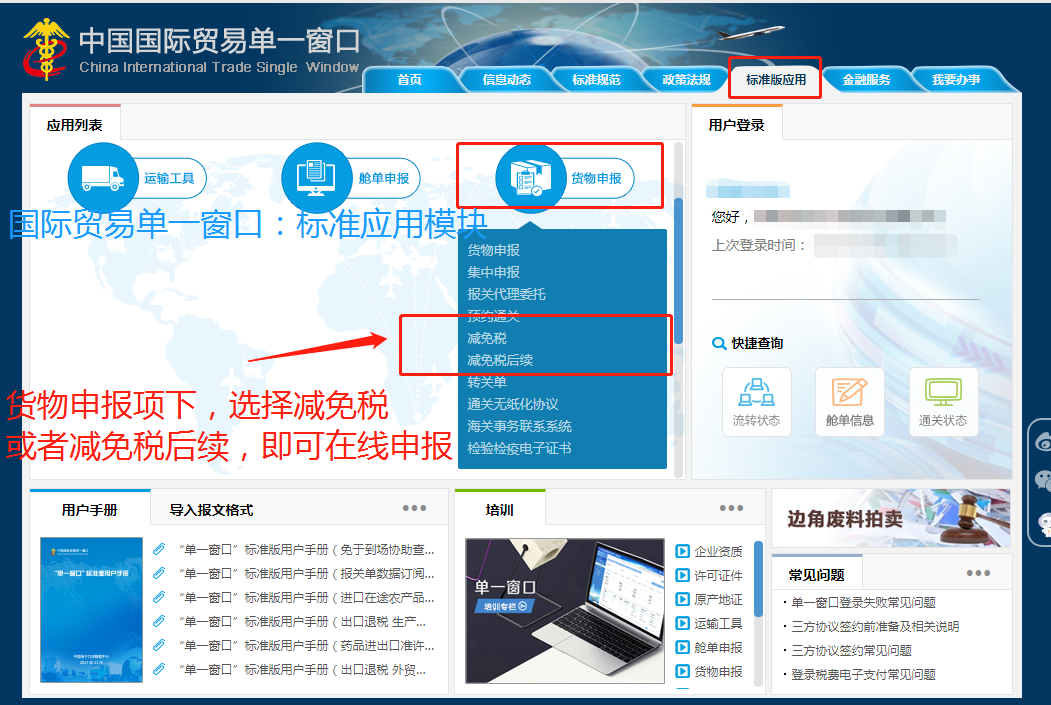Click play icon beside 许可证件 training
The image size is (1051, 705).
point(682,575)
